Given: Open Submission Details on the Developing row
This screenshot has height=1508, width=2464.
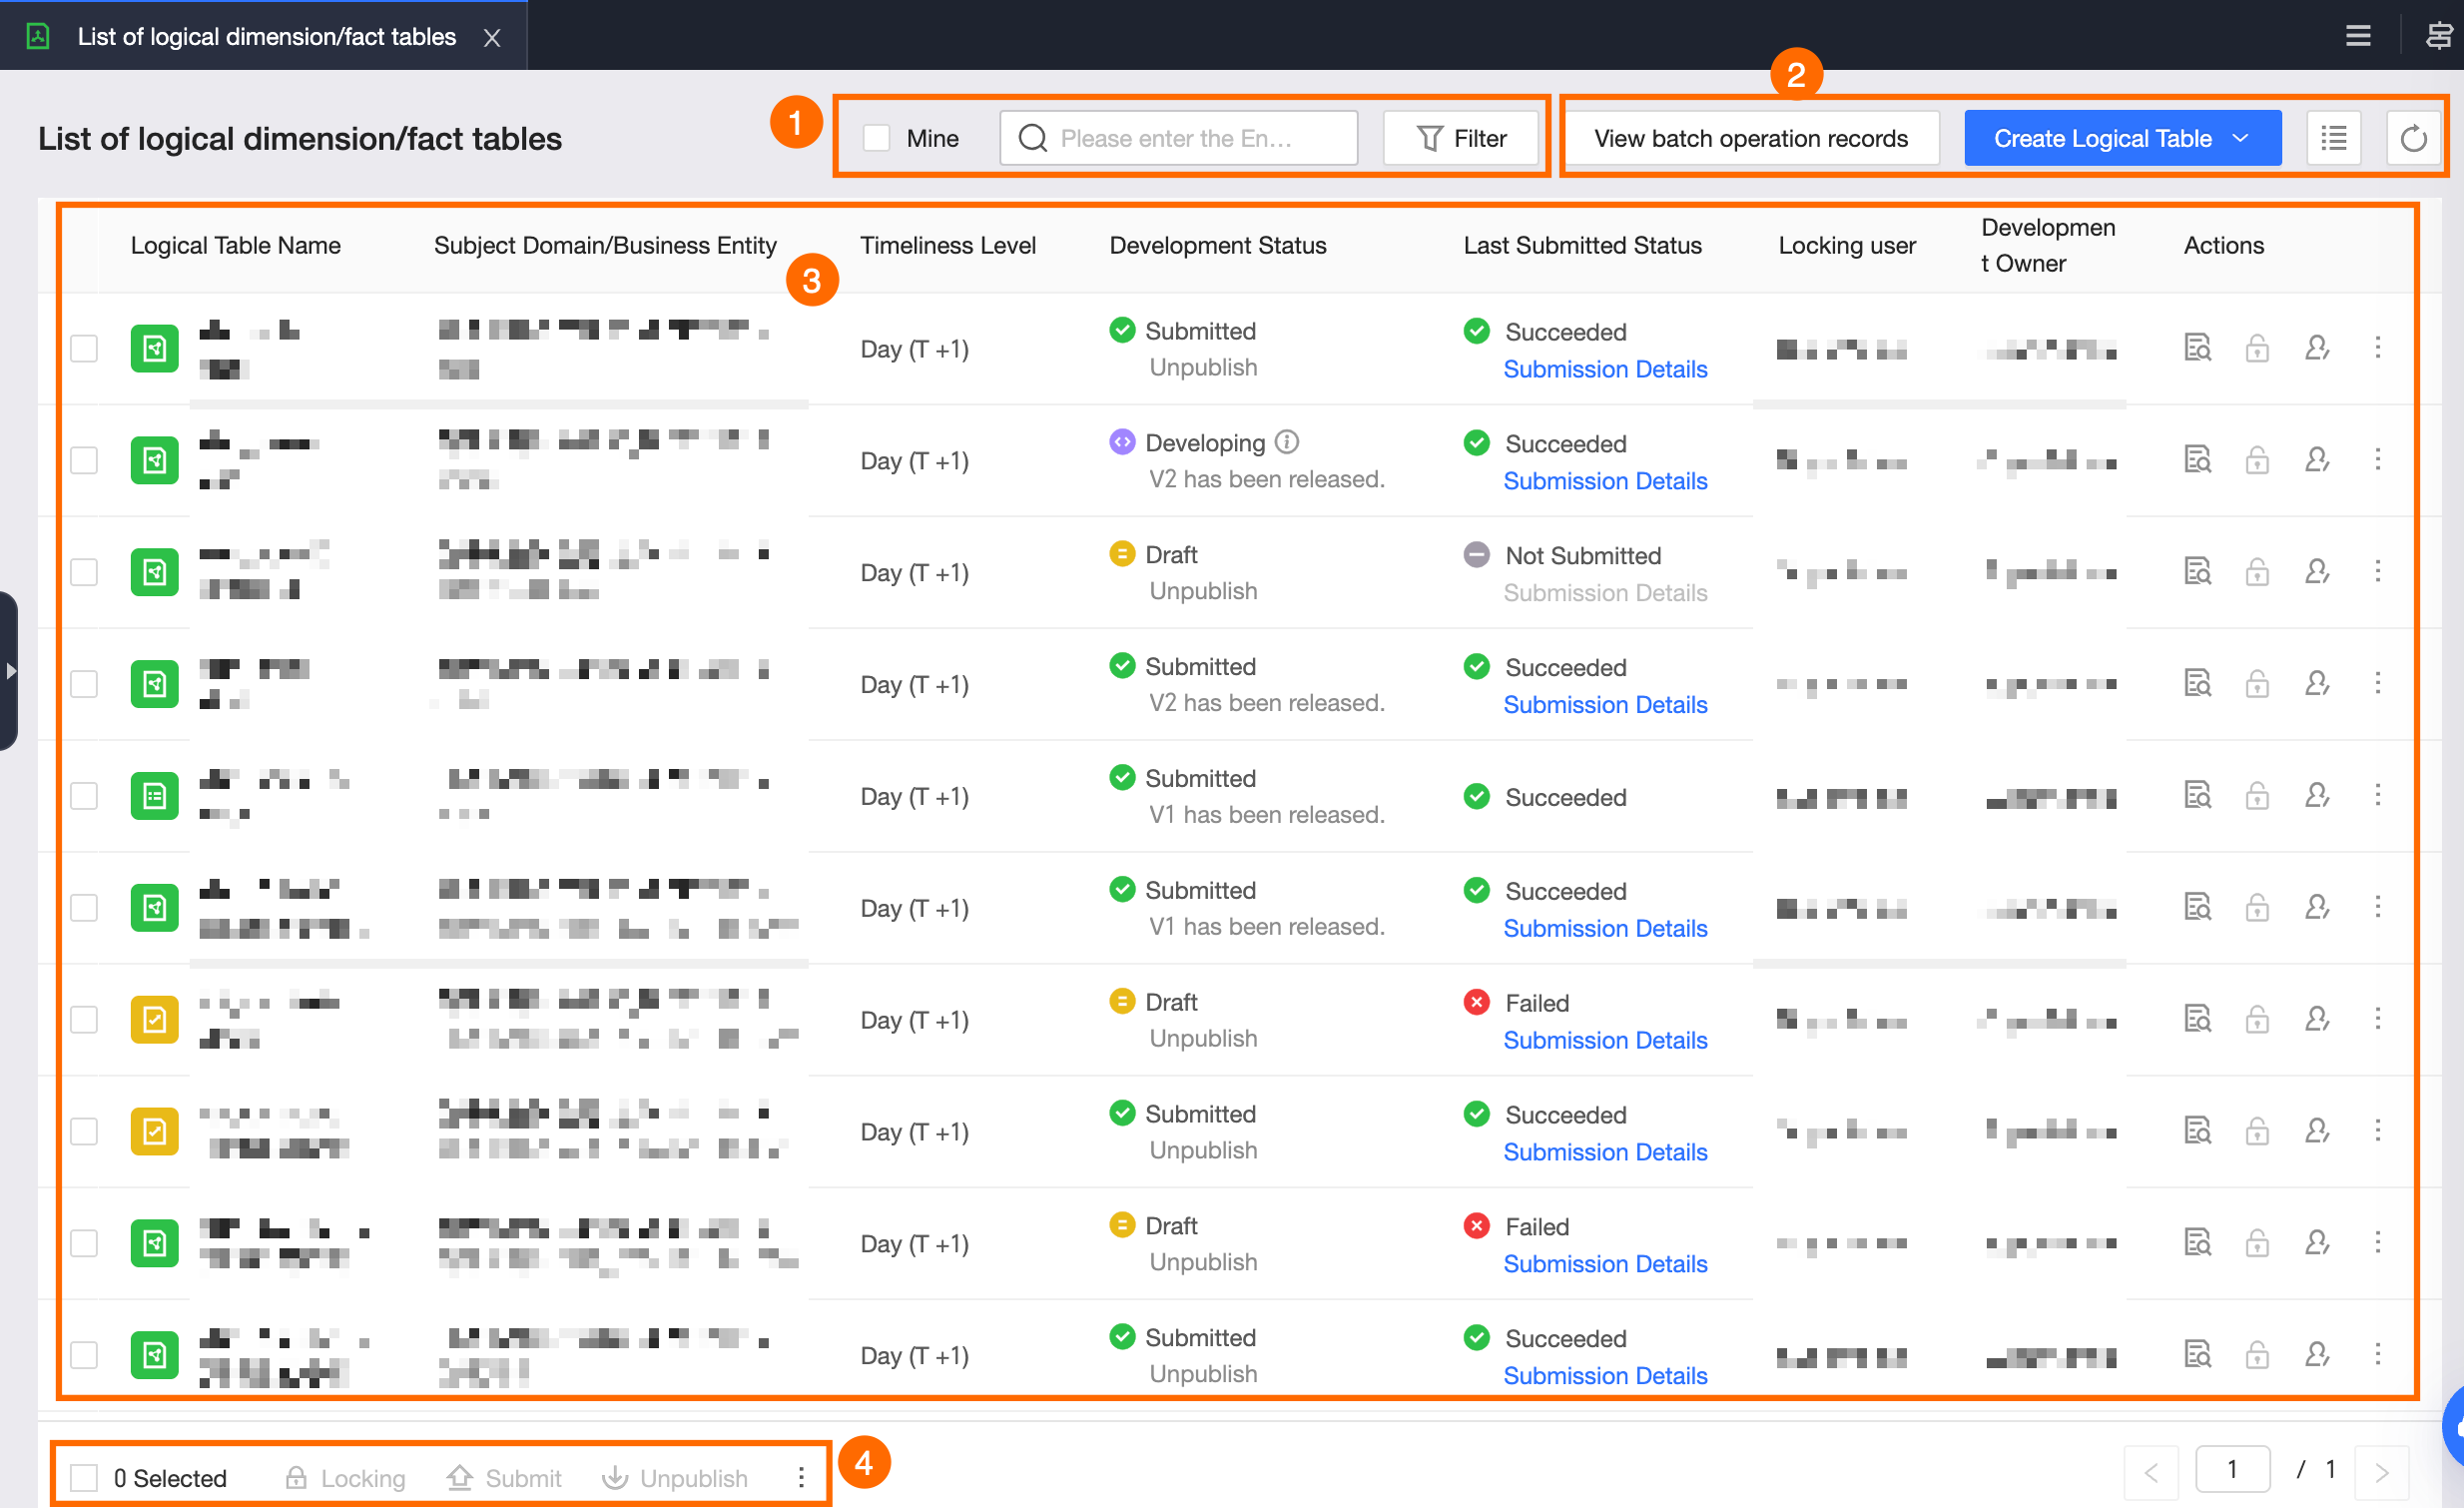Looking at the screenshot, I should 1605,481.
